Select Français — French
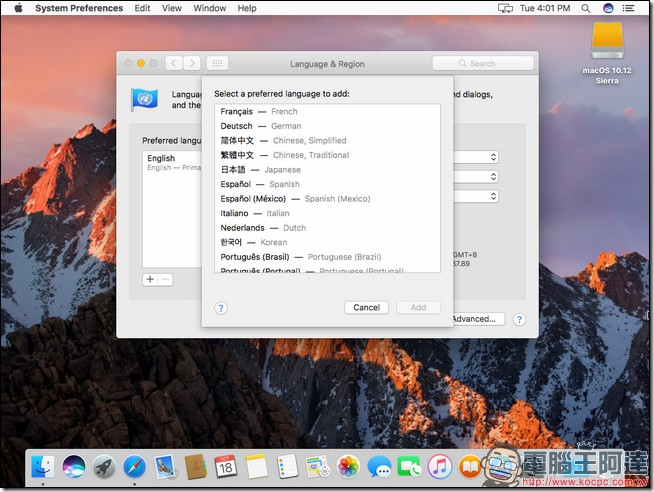Viewport: 654px width, 492px height. point(327,112)
